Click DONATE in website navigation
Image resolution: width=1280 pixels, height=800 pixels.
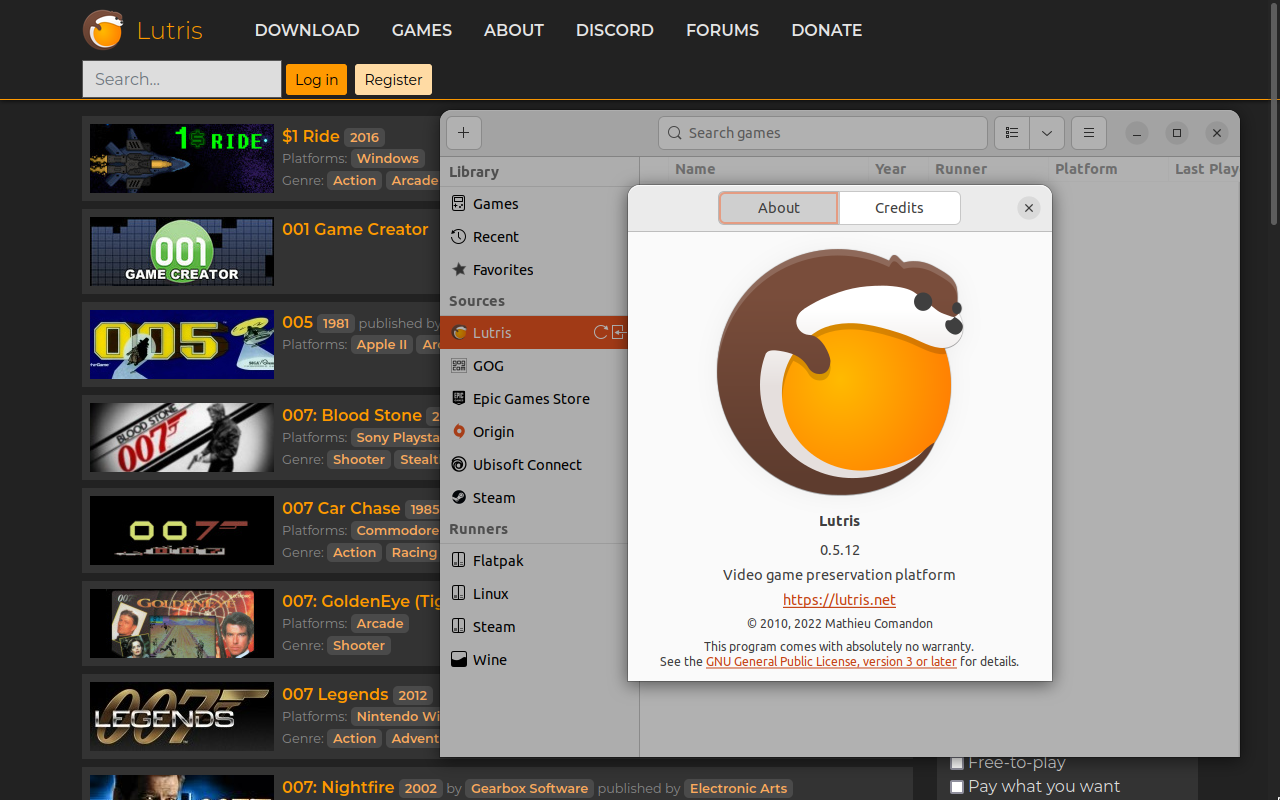(827, 30)
